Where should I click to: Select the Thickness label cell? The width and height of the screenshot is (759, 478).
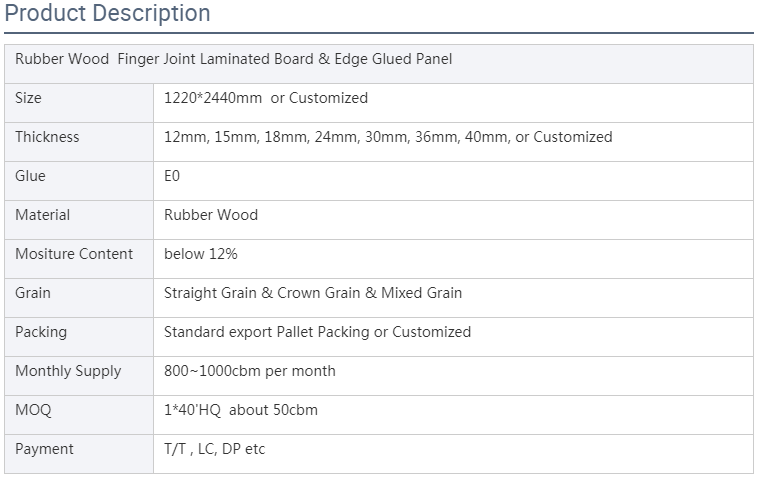pos(79,142)
